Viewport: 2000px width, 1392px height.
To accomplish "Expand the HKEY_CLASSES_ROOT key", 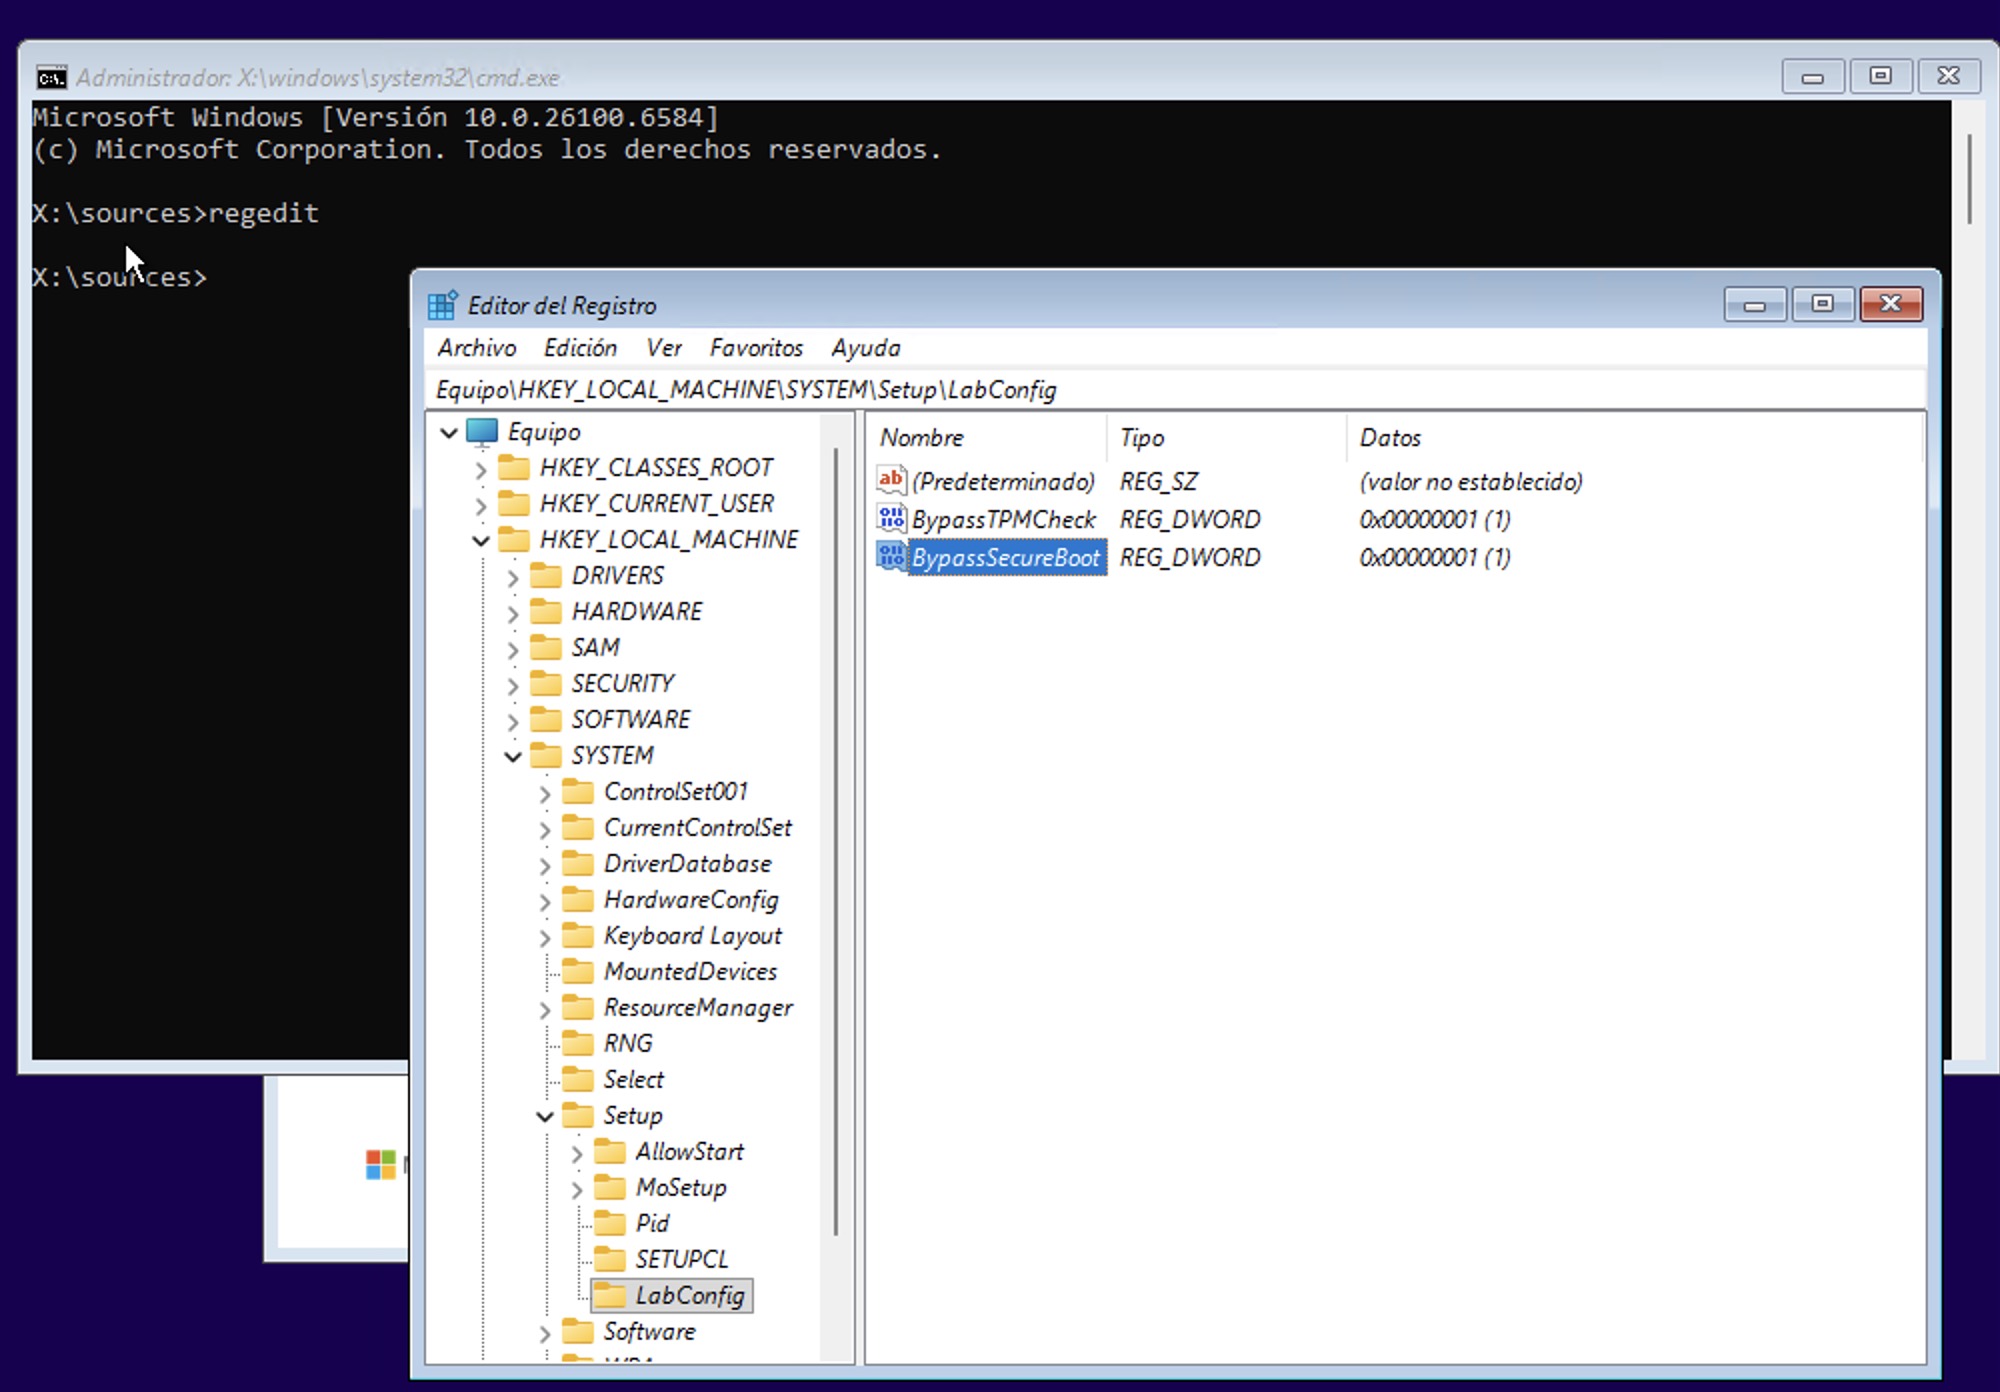I will point(481,468).
